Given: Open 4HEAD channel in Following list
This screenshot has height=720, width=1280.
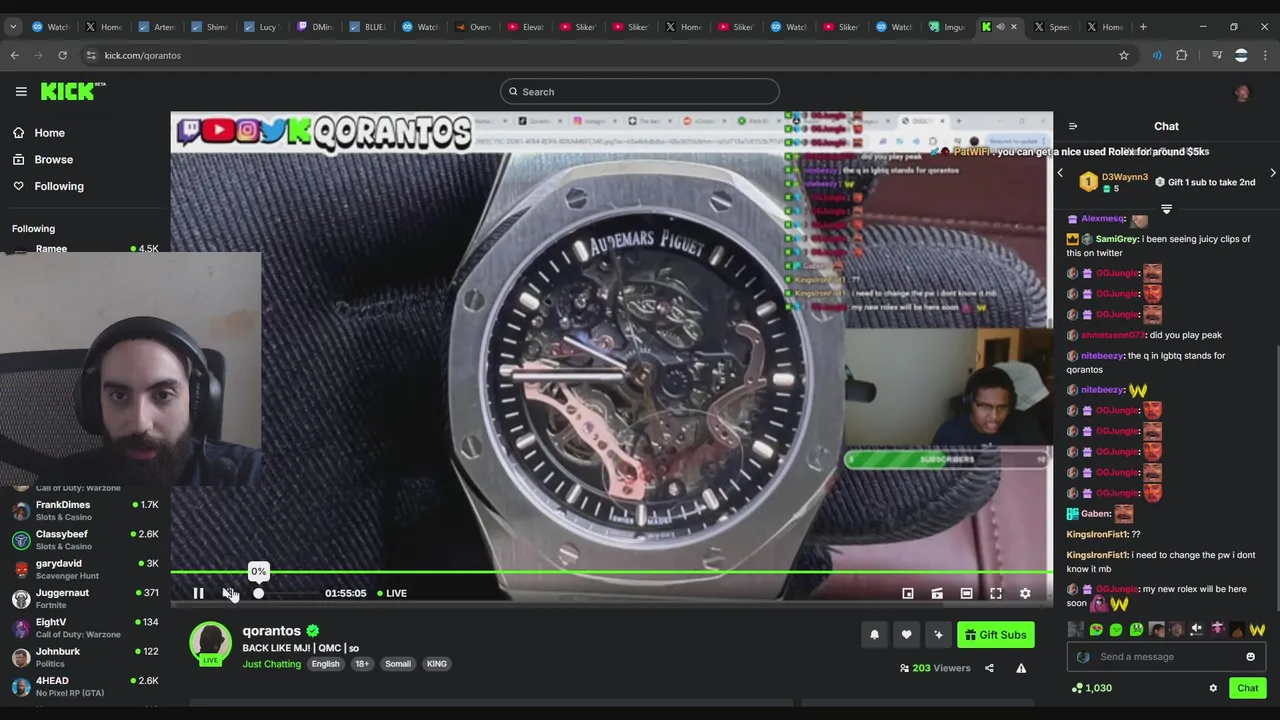Looking at the screenshot, I should tap(85, 686).
